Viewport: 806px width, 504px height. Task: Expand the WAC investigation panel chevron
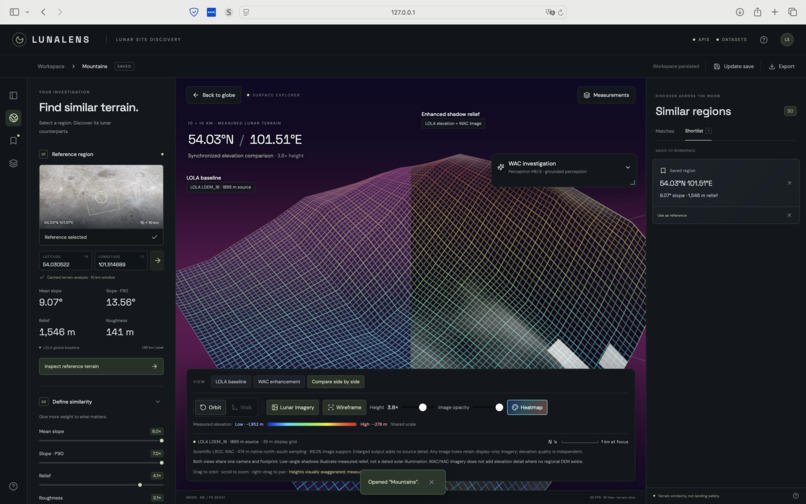pyautogui.click(x=628, y=167)
